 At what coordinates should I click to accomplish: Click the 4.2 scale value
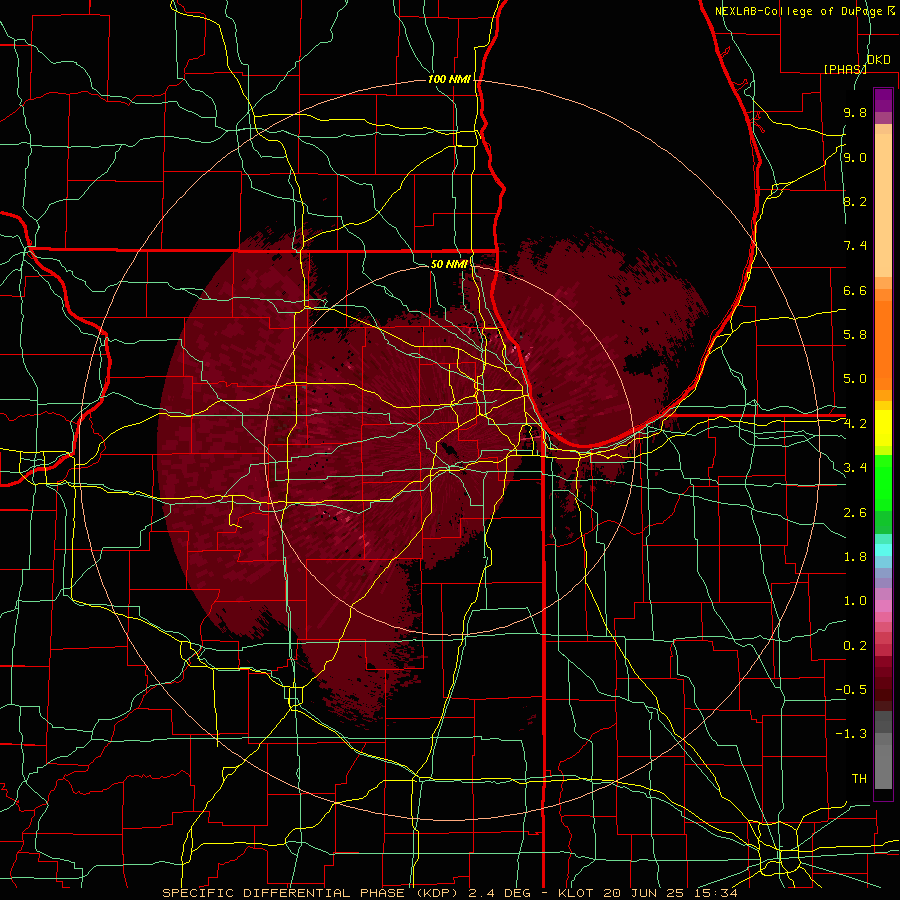click(855, 424)
